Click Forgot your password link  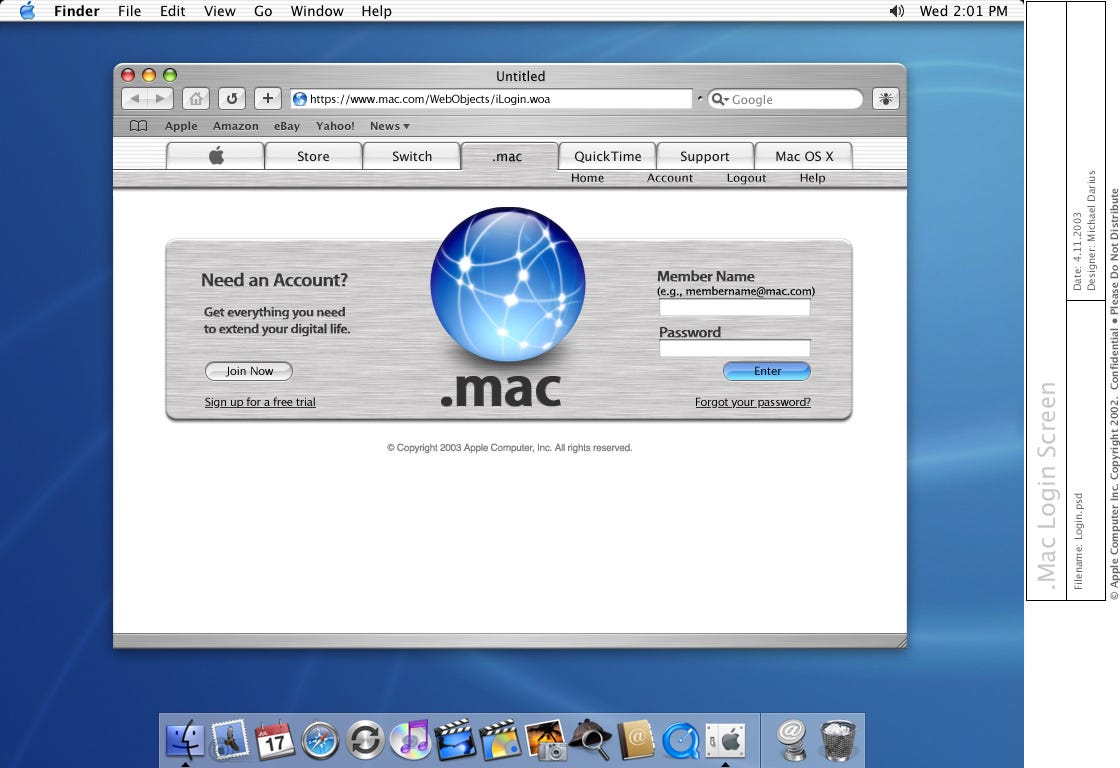tap(753, 402)
